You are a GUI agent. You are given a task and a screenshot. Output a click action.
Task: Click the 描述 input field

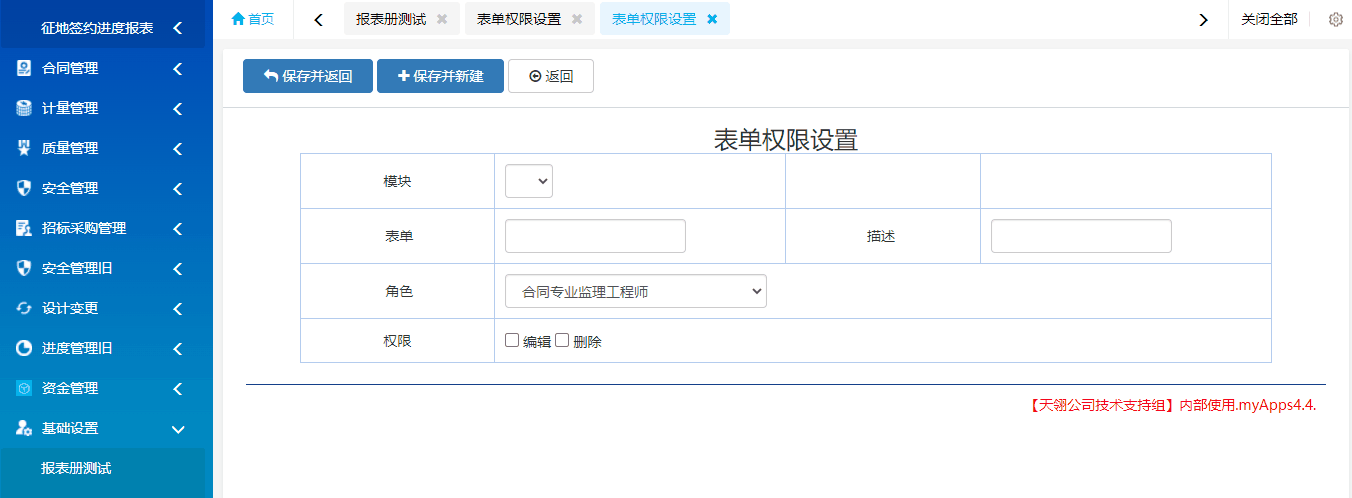[1080, 236]
